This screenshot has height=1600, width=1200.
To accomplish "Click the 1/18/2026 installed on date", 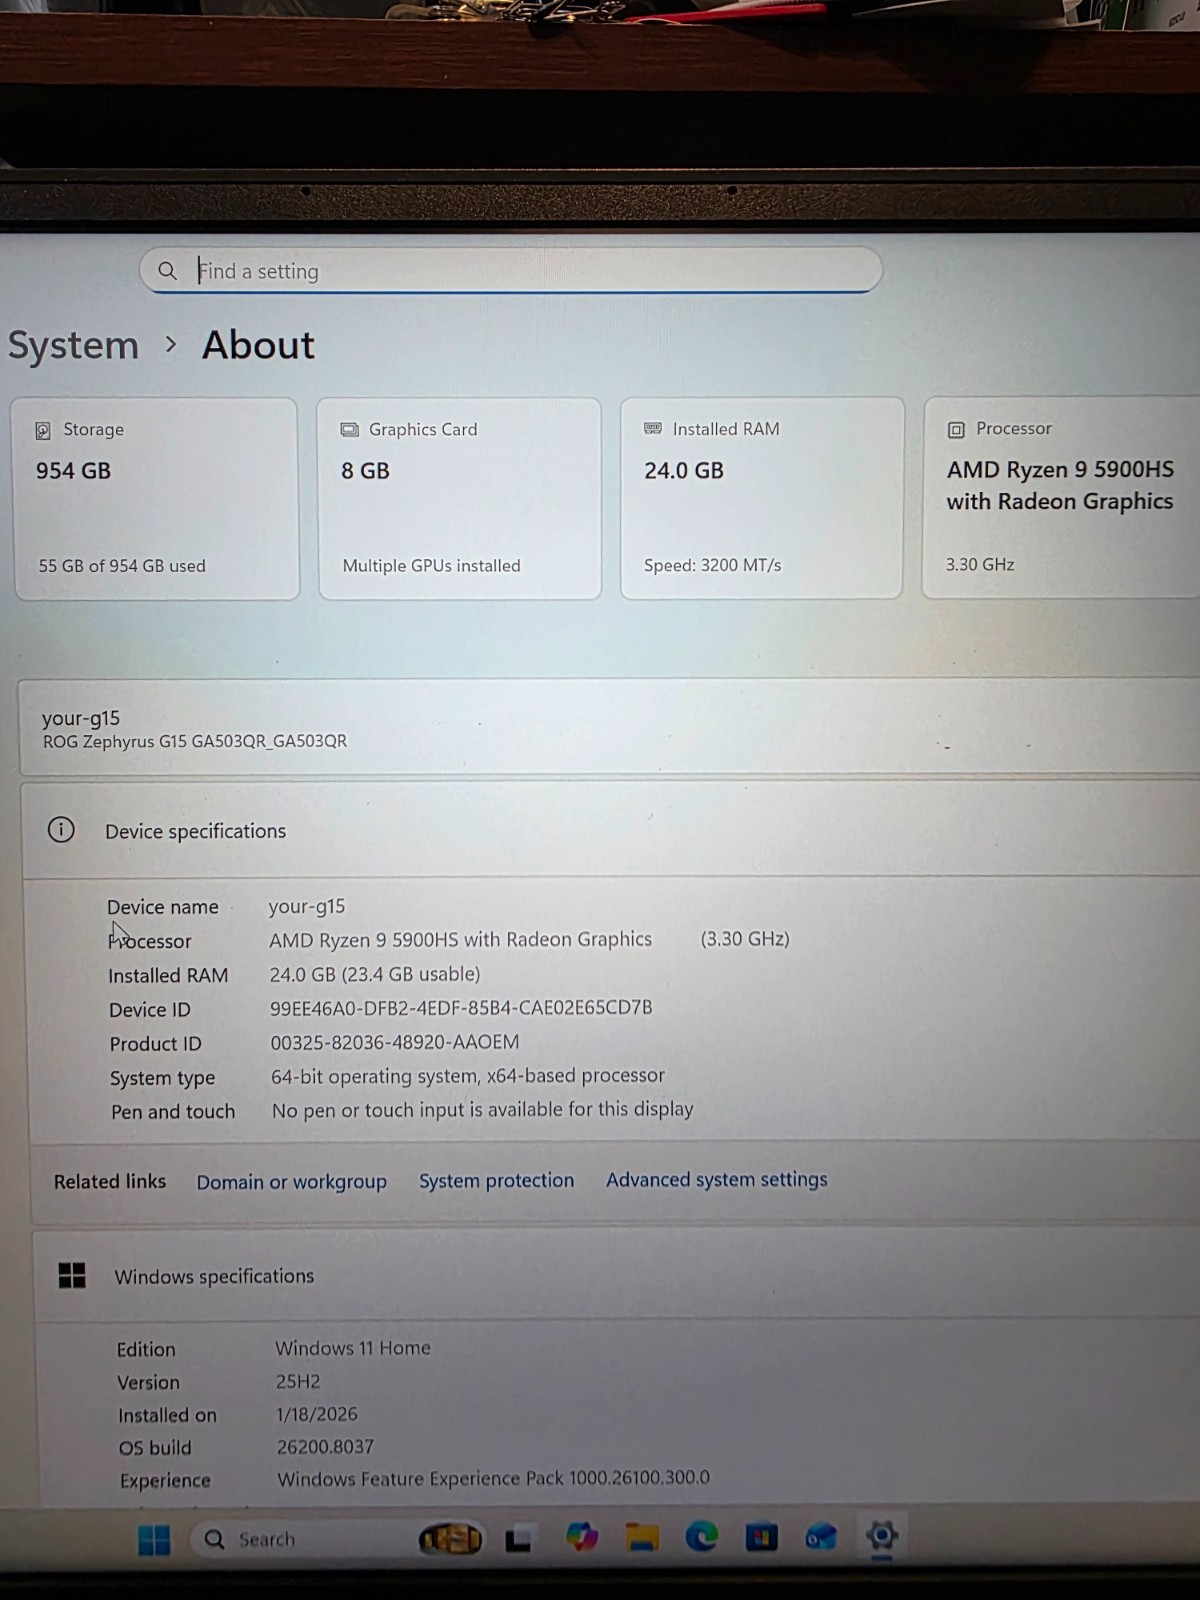I will 317,1415.
